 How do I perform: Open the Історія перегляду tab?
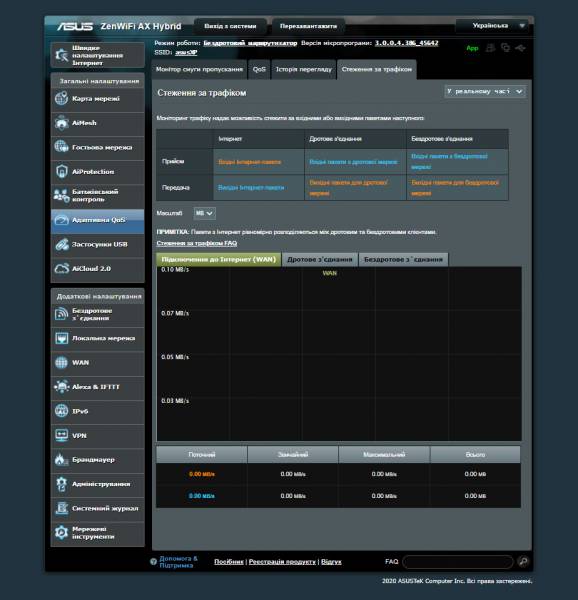(304, 70)
